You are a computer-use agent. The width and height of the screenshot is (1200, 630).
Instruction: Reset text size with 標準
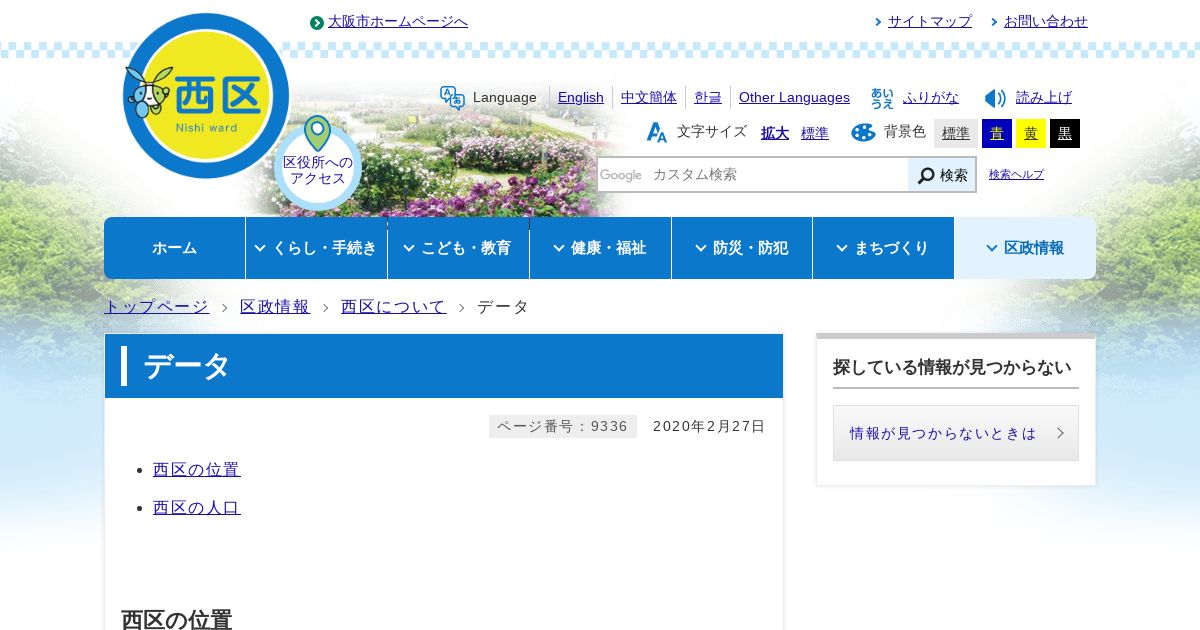[815, 133]
